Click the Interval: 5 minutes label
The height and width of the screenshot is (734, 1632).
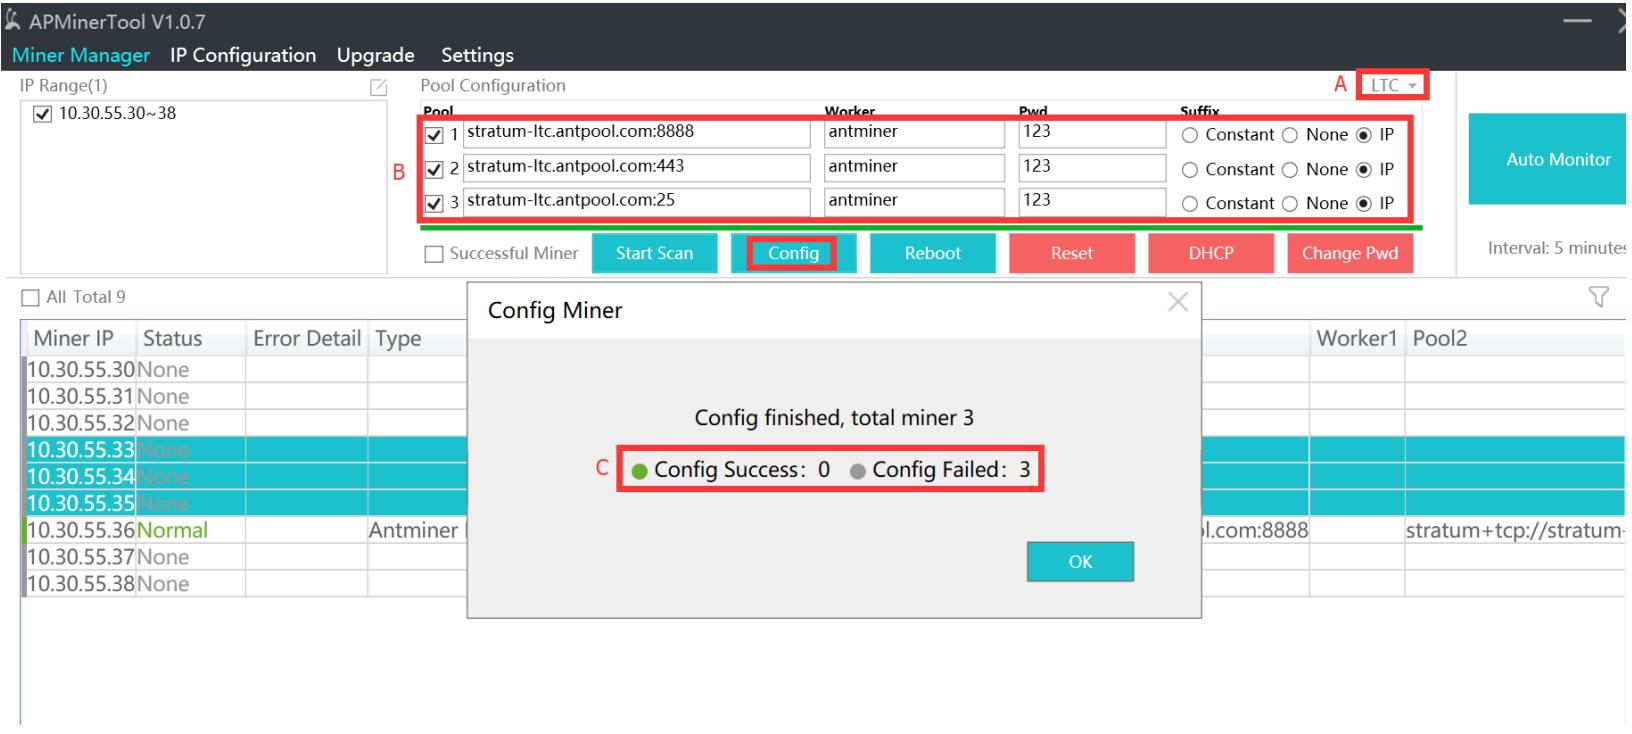(x=1556, y=248)
